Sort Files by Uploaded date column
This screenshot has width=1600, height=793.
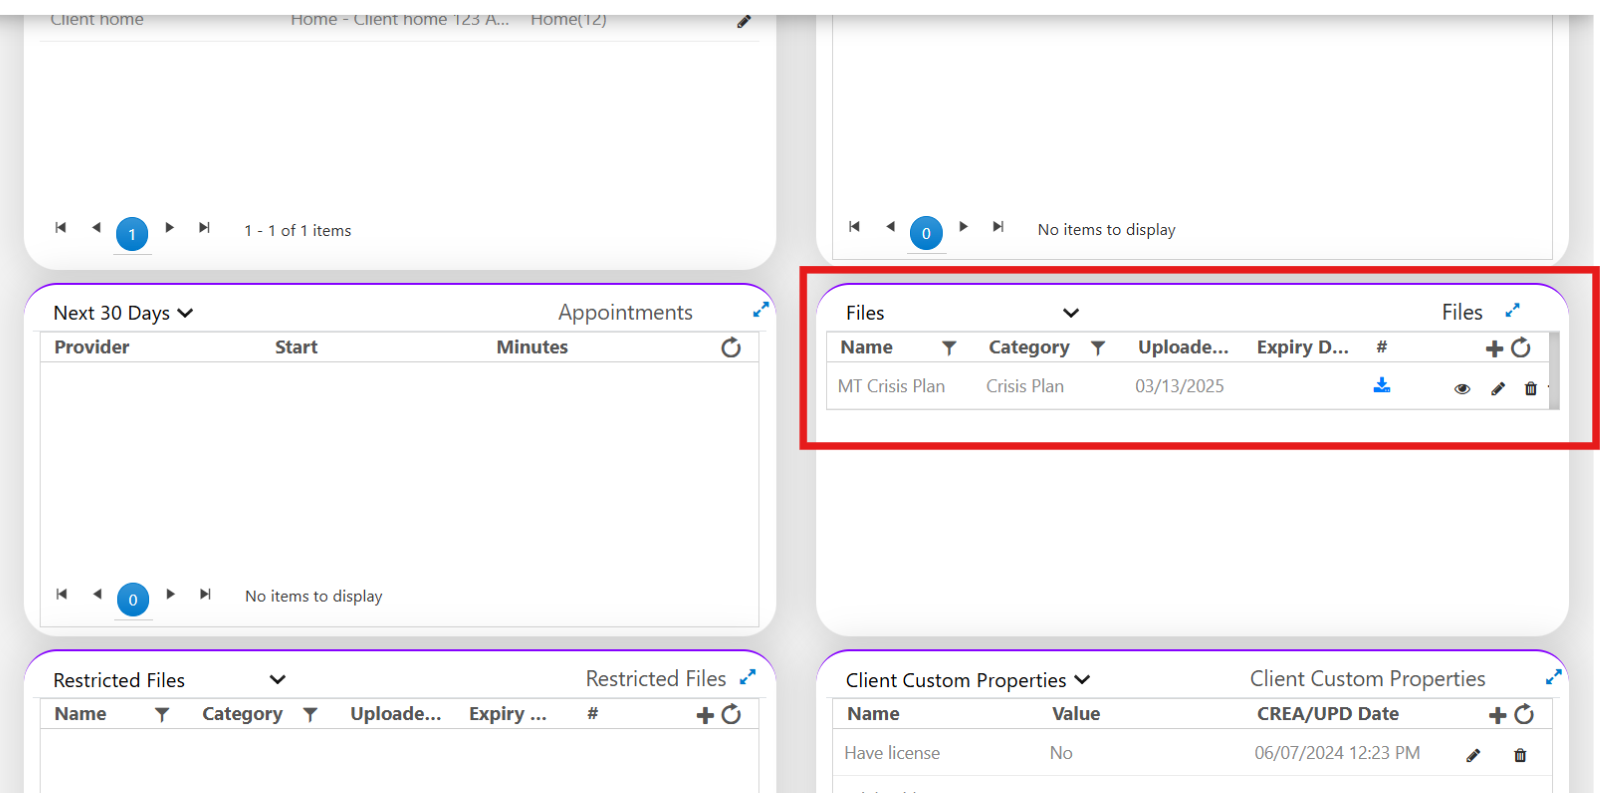[x=1183, y=347]
